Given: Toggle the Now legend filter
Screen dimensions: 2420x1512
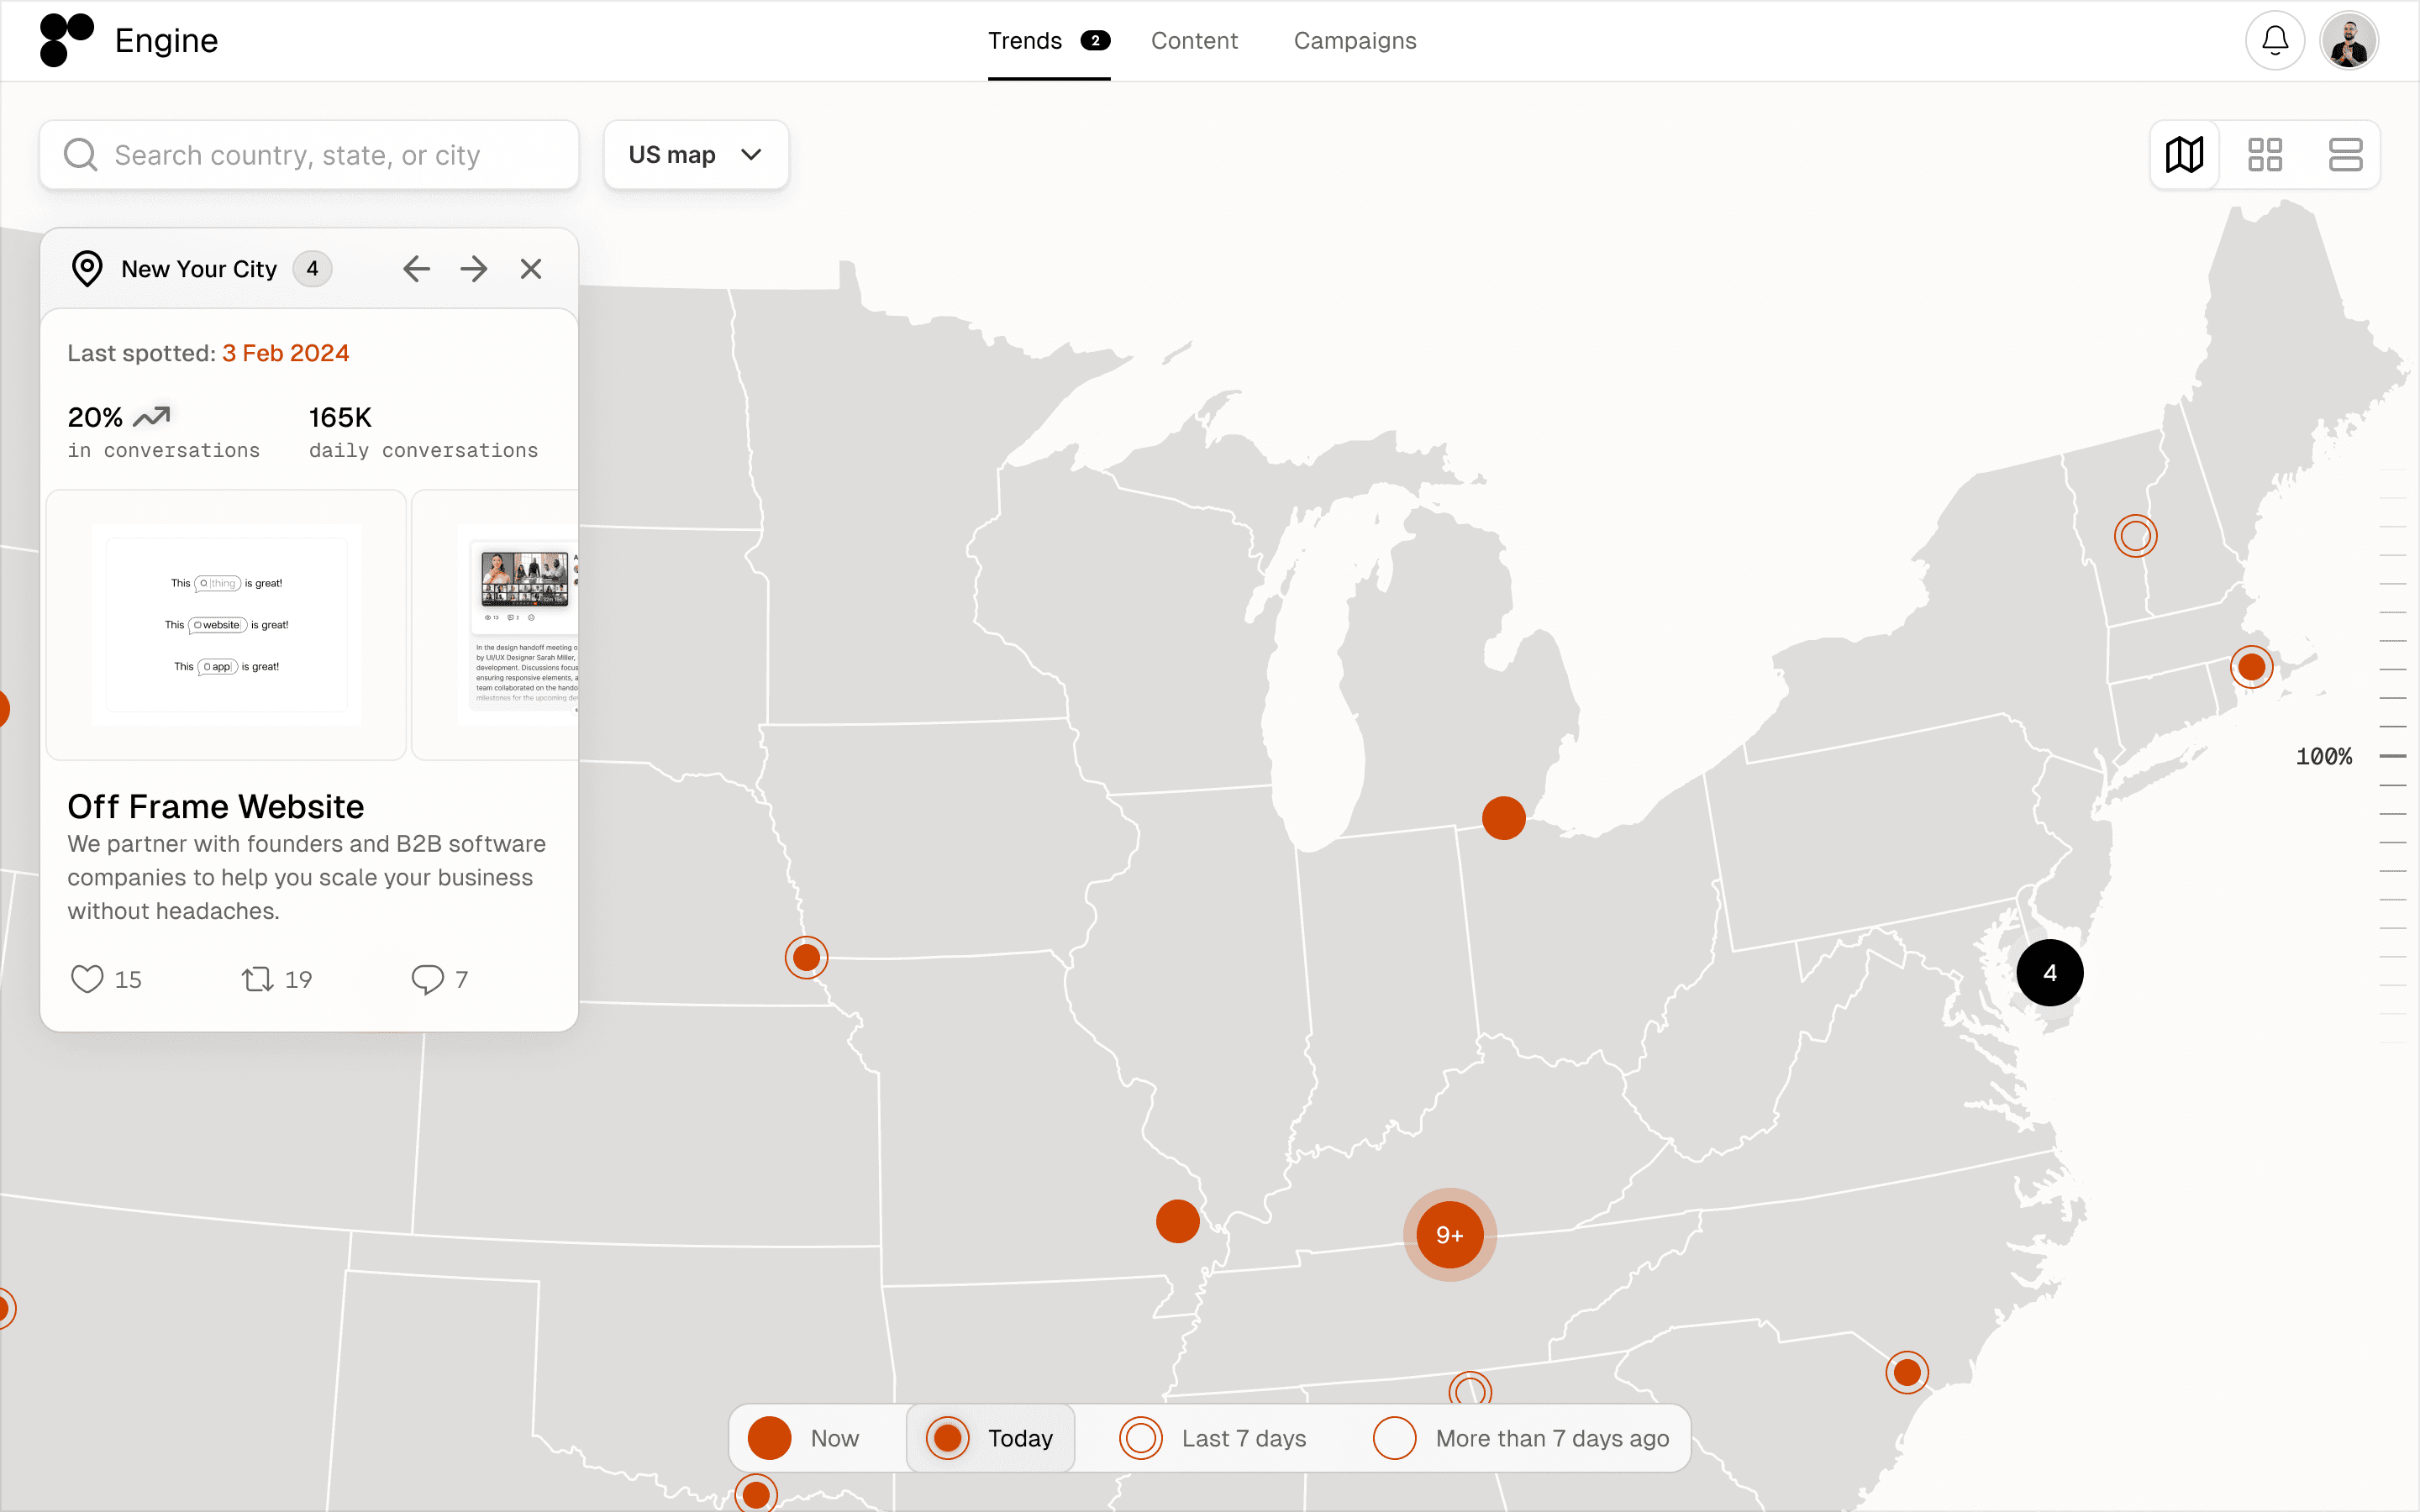Looking at the screenshot, I should [x=805, y=1438].
